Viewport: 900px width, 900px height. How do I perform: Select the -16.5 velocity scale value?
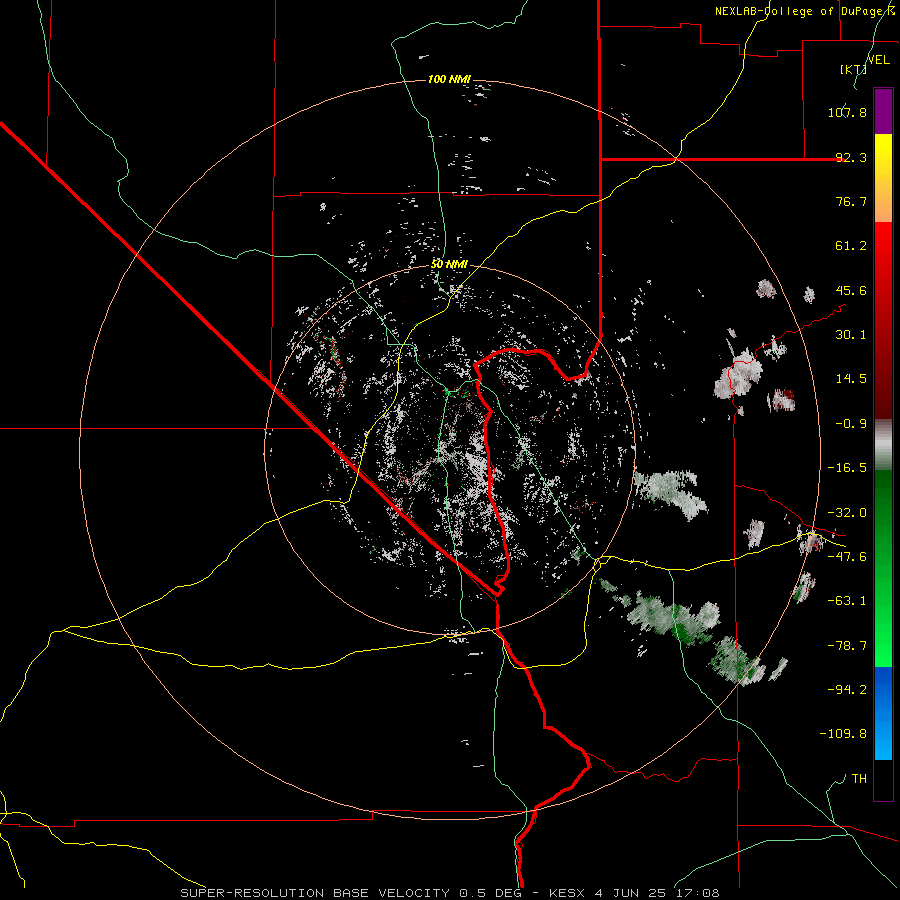pyautogui.click(x=847, y=468)
